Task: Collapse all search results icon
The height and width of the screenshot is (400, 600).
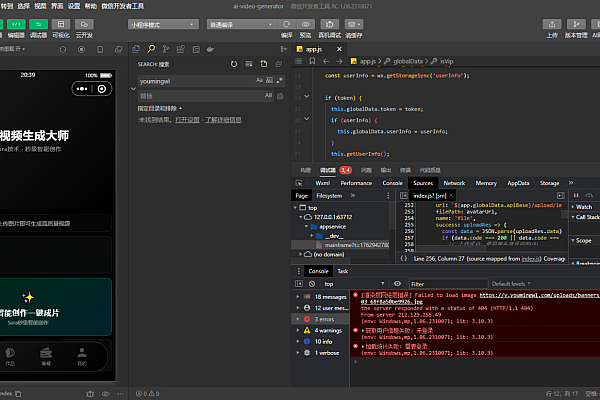Action: click(279, 64)
